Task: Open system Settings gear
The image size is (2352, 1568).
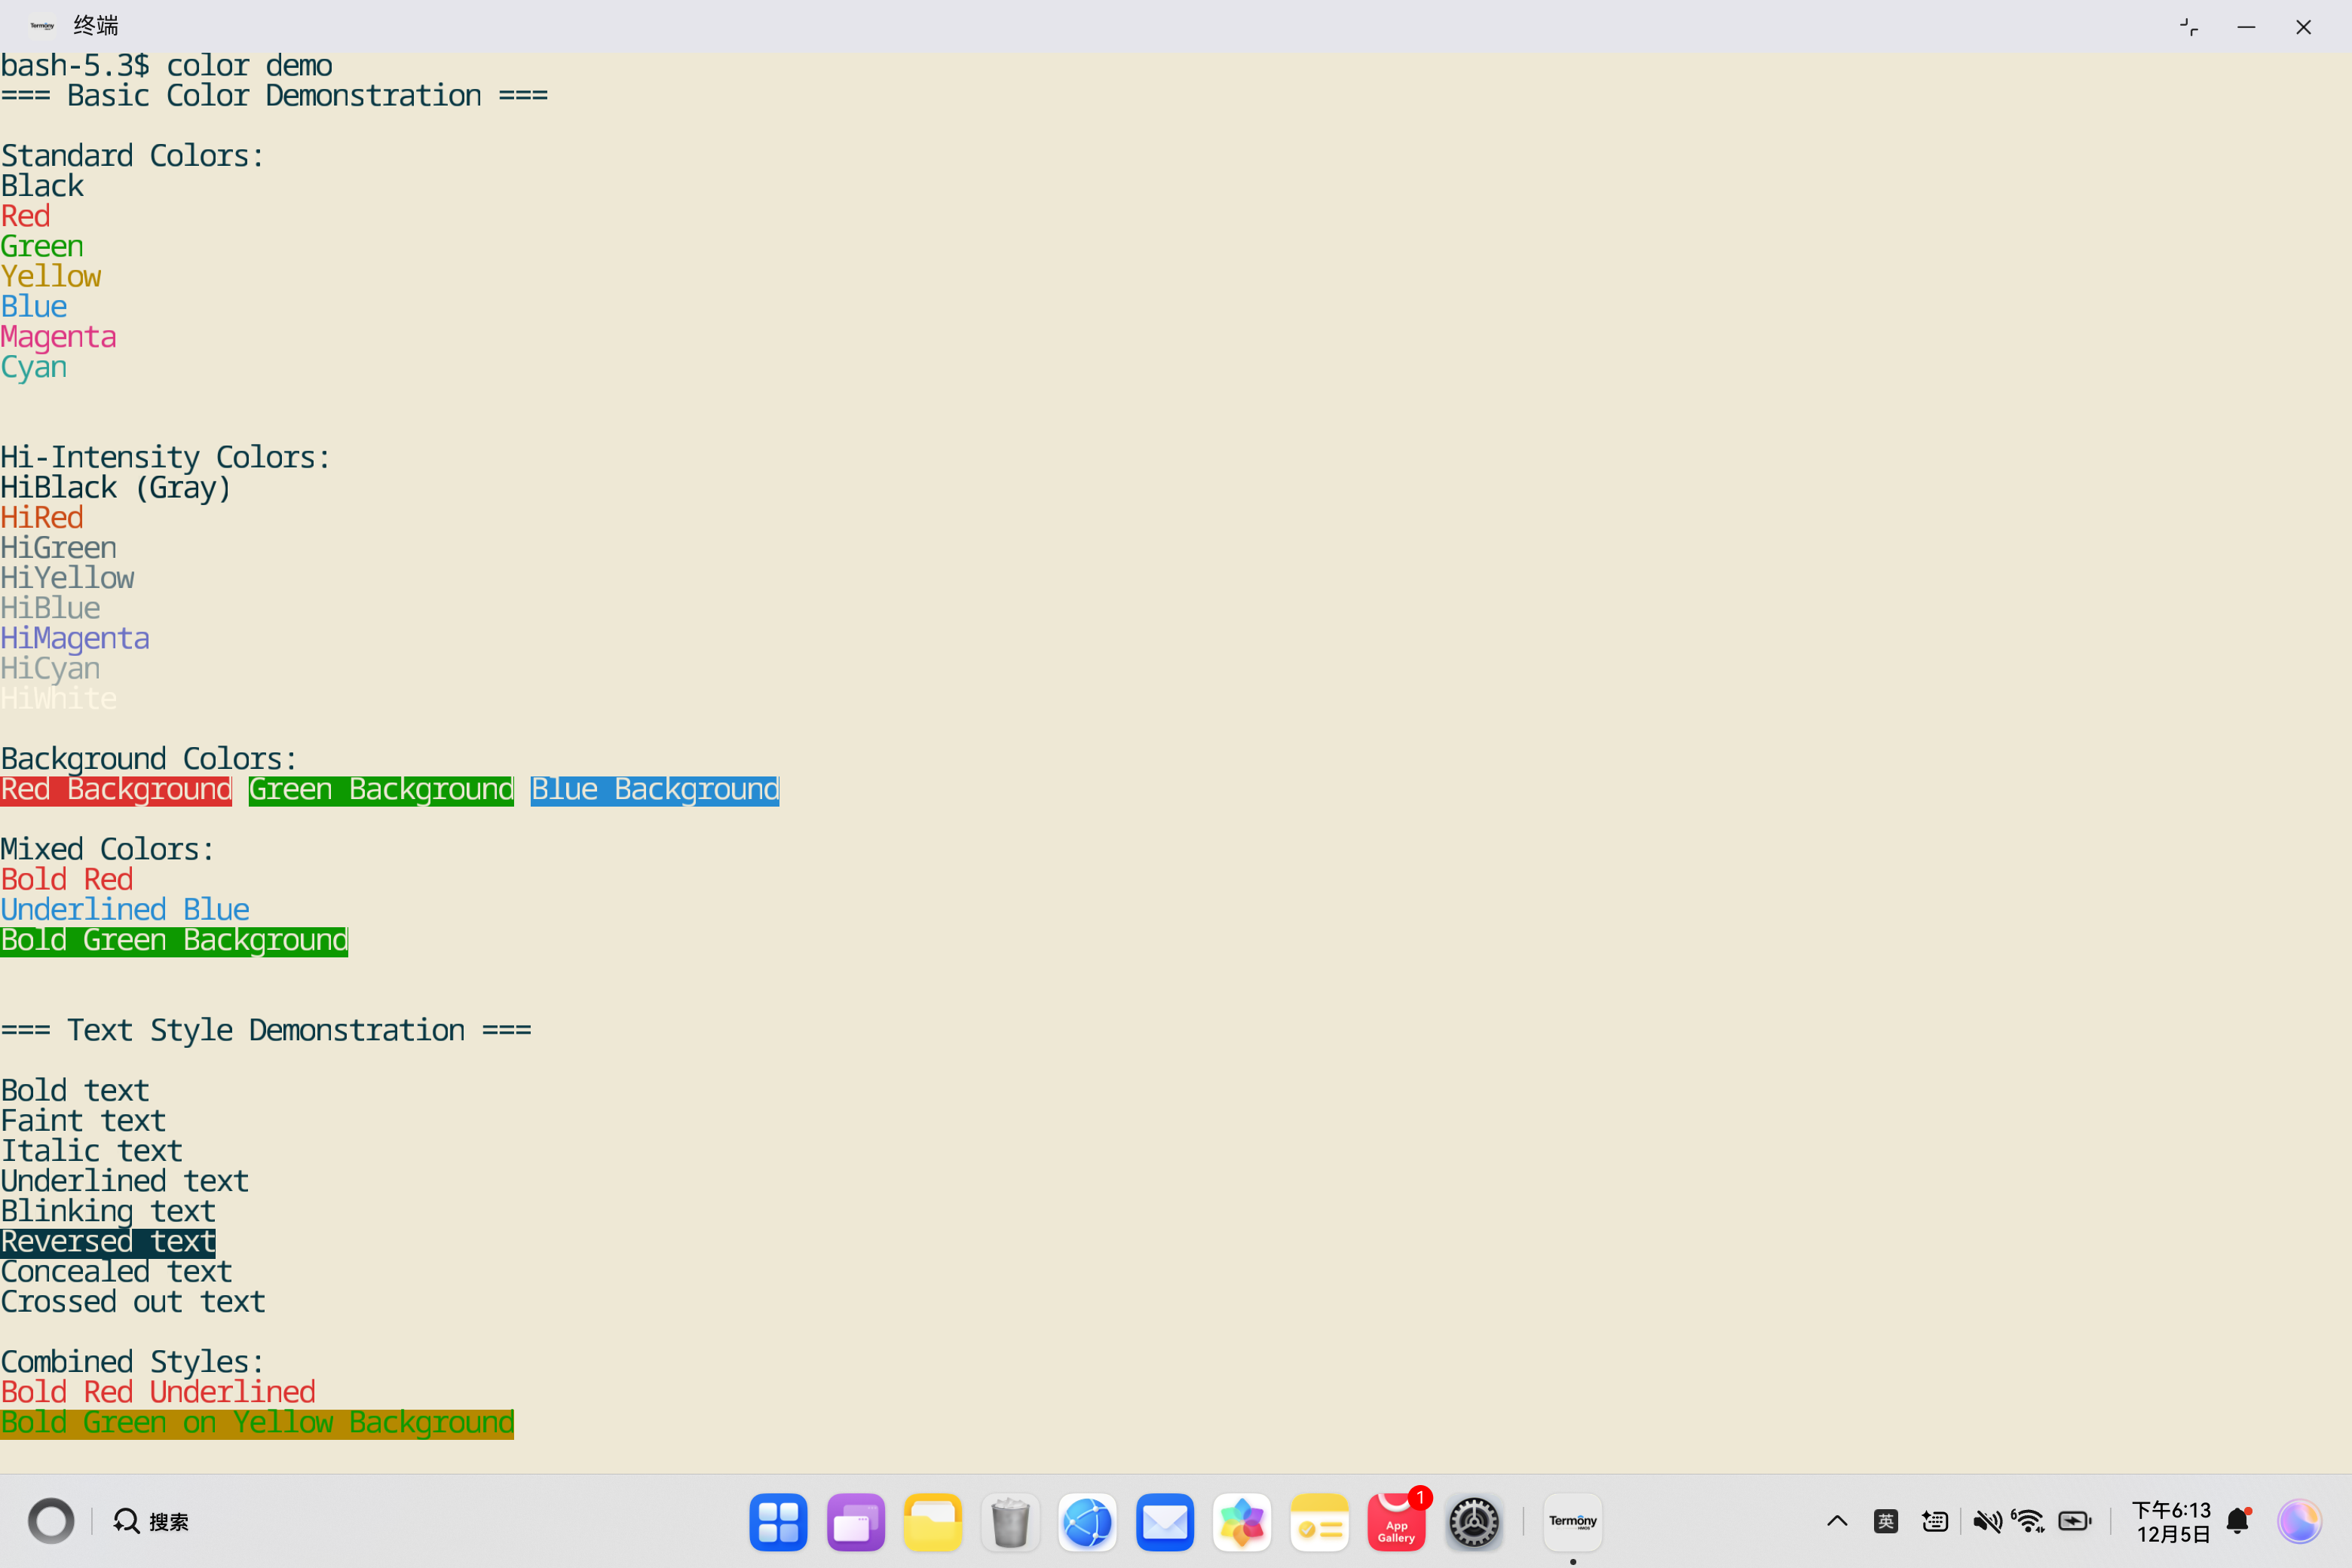Action: pyautogui.click(x=1474, y=1522)
